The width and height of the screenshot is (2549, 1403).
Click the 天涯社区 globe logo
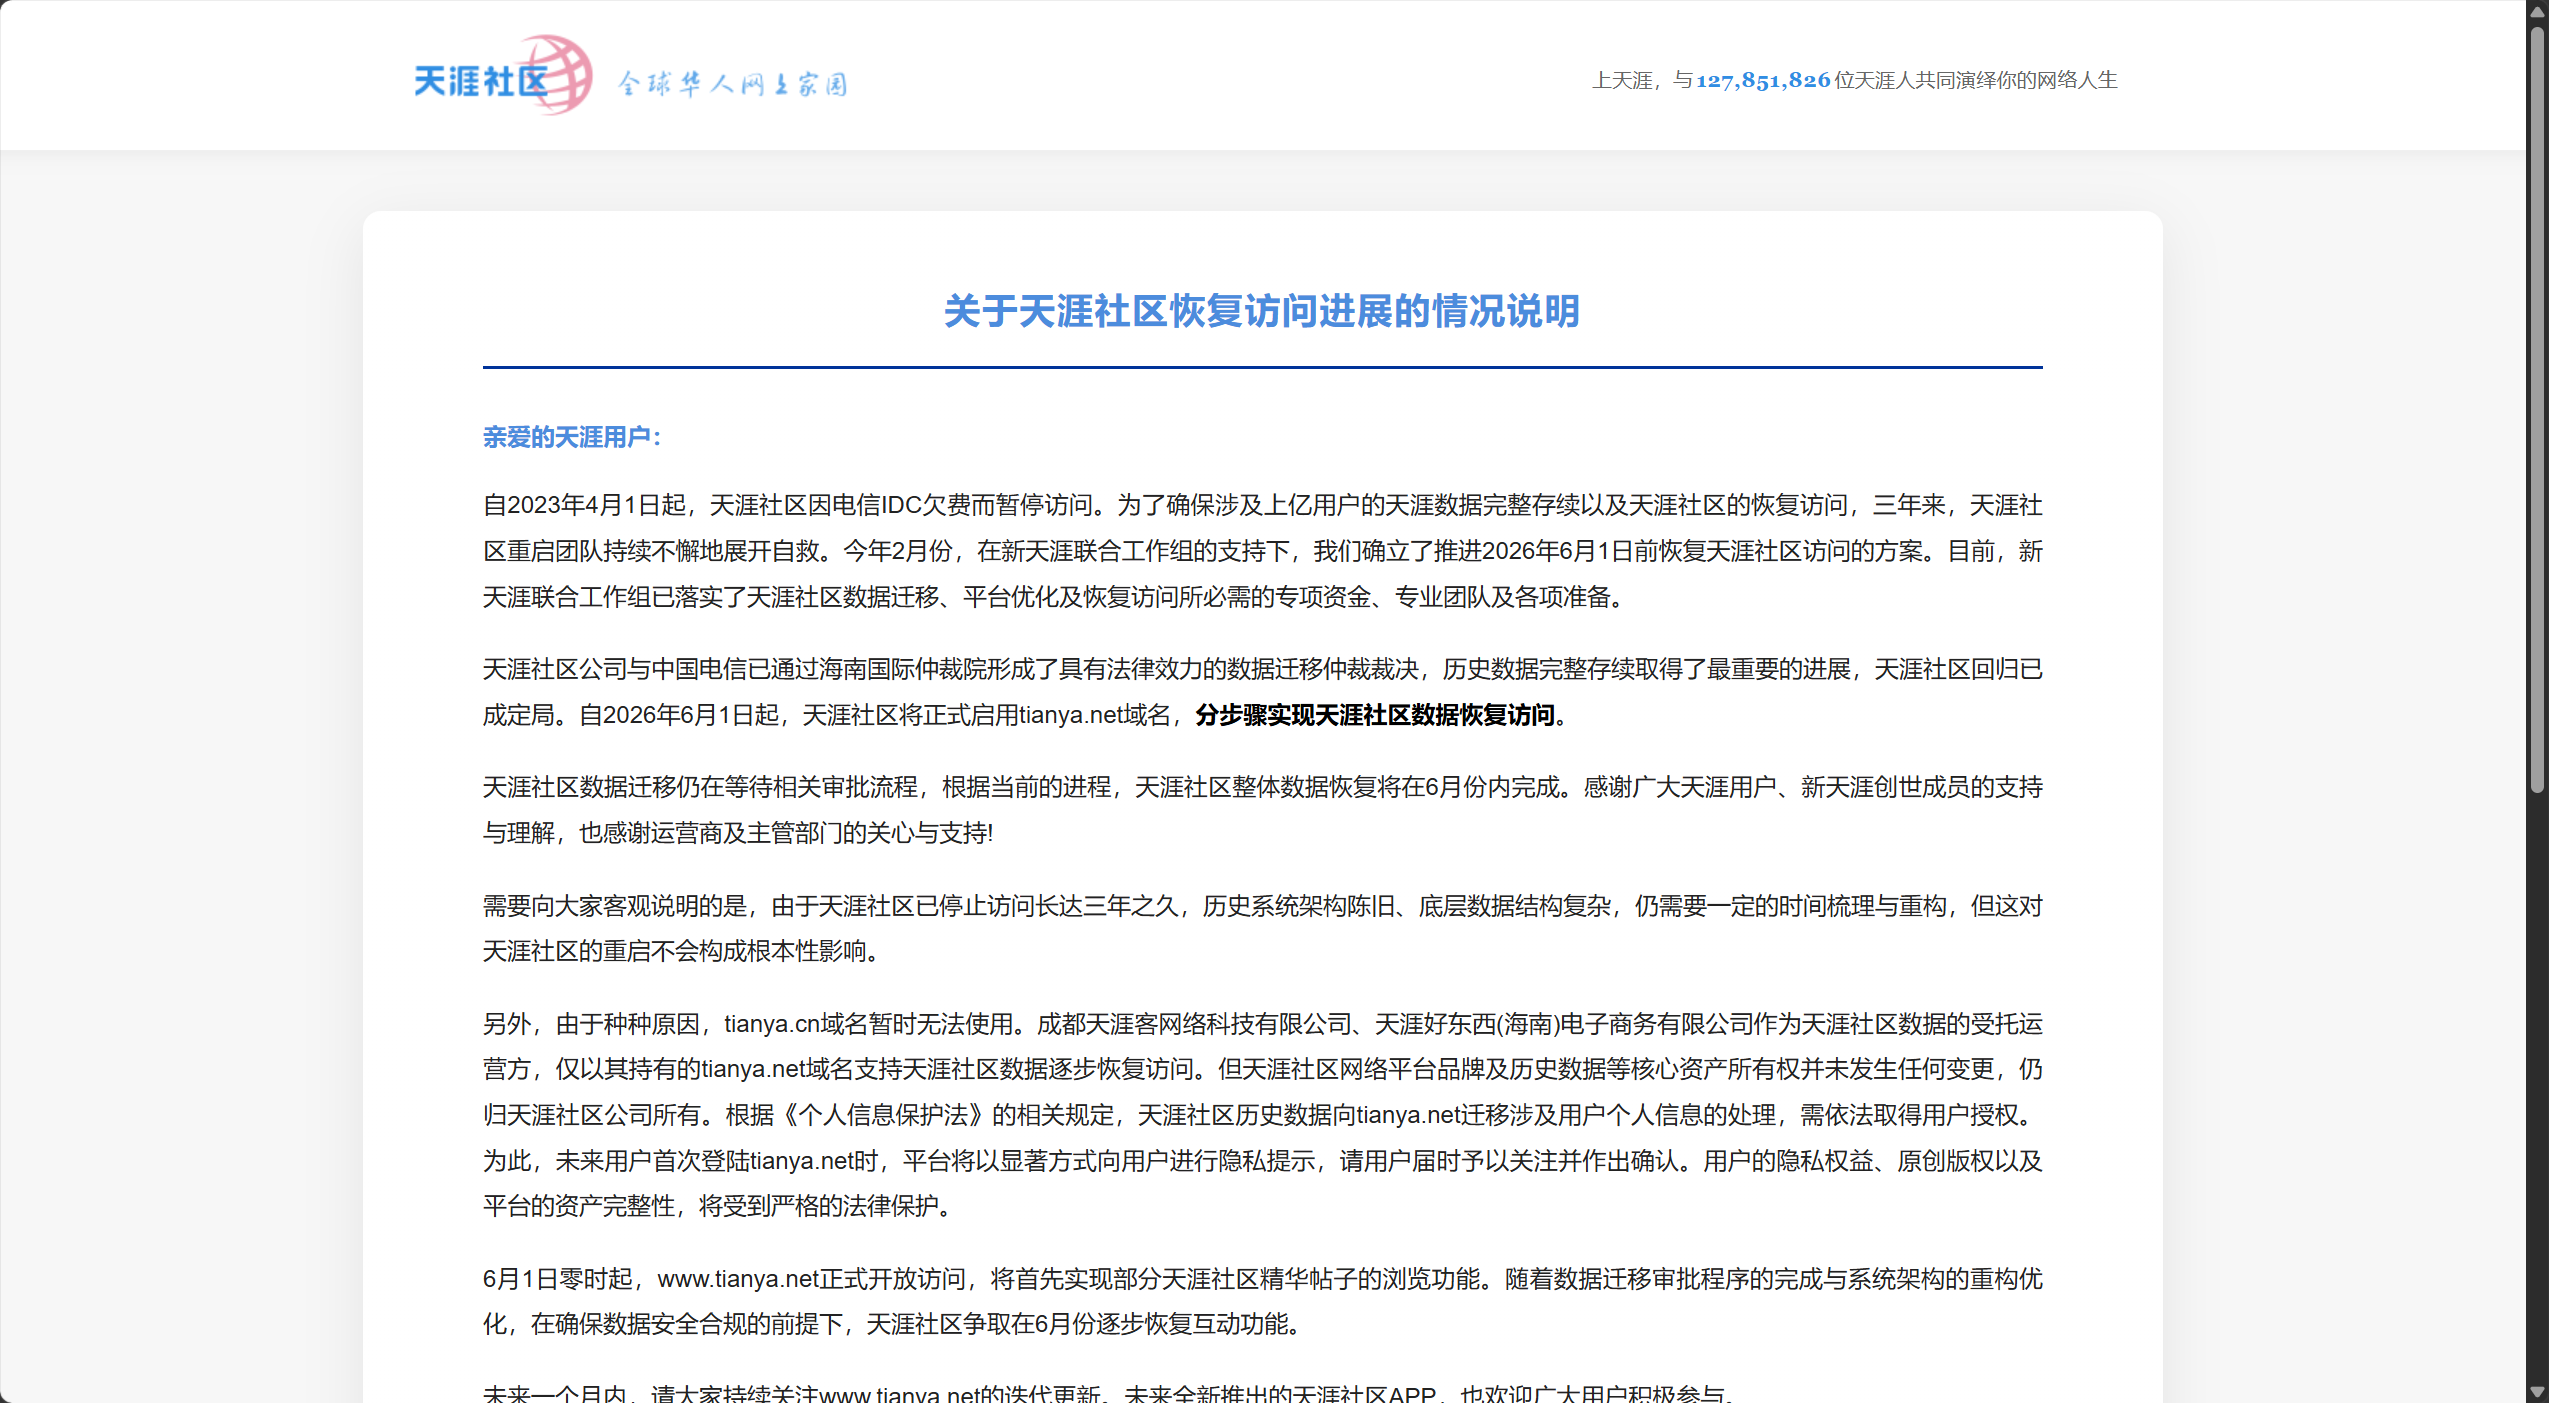coord(503,76)
